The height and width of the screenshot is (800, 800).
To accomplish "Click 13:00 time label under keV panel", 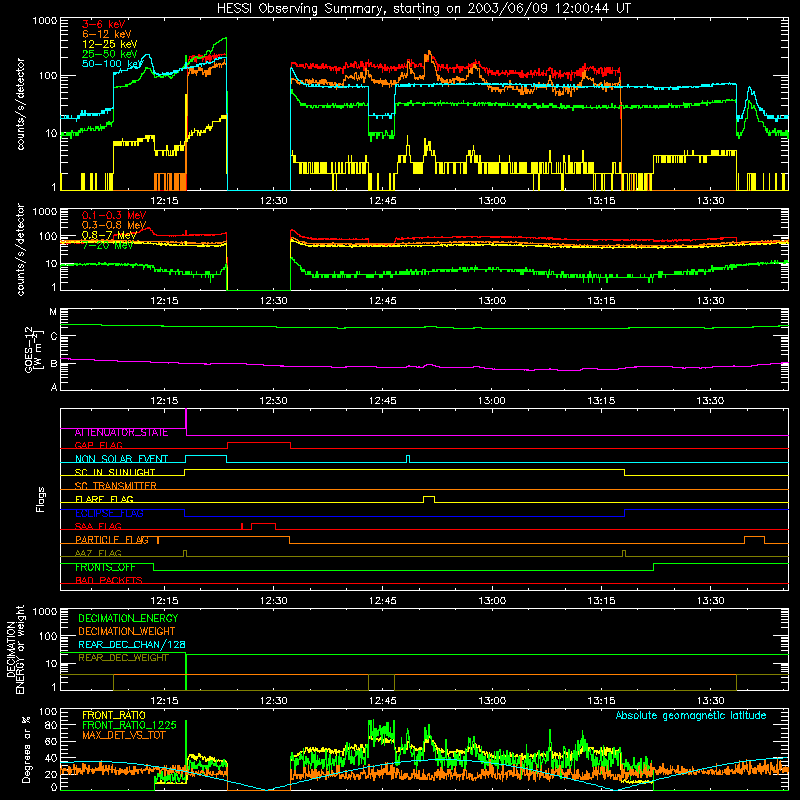I will [492, 201].
